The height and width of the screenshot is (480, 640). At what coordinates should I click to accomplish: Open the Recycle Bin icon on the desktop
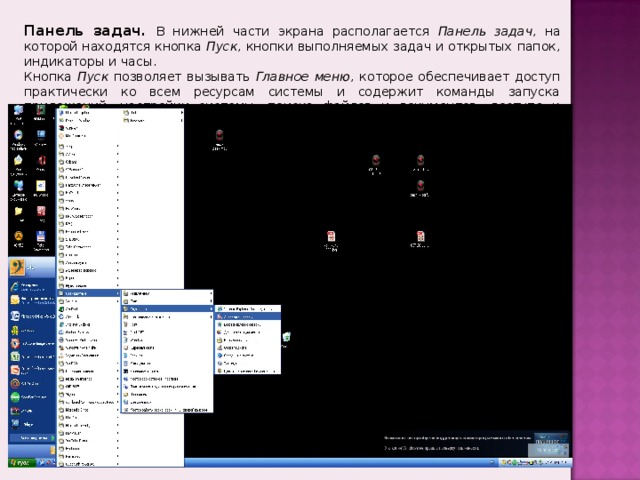pos(287,339)
